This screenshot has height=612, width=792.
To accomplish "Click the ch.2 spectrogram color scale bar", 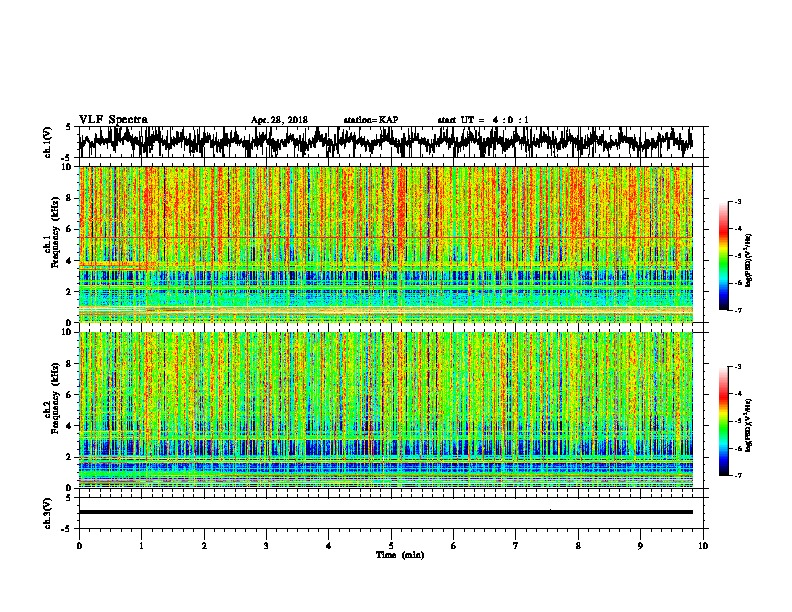I will (x=723, y=421).
